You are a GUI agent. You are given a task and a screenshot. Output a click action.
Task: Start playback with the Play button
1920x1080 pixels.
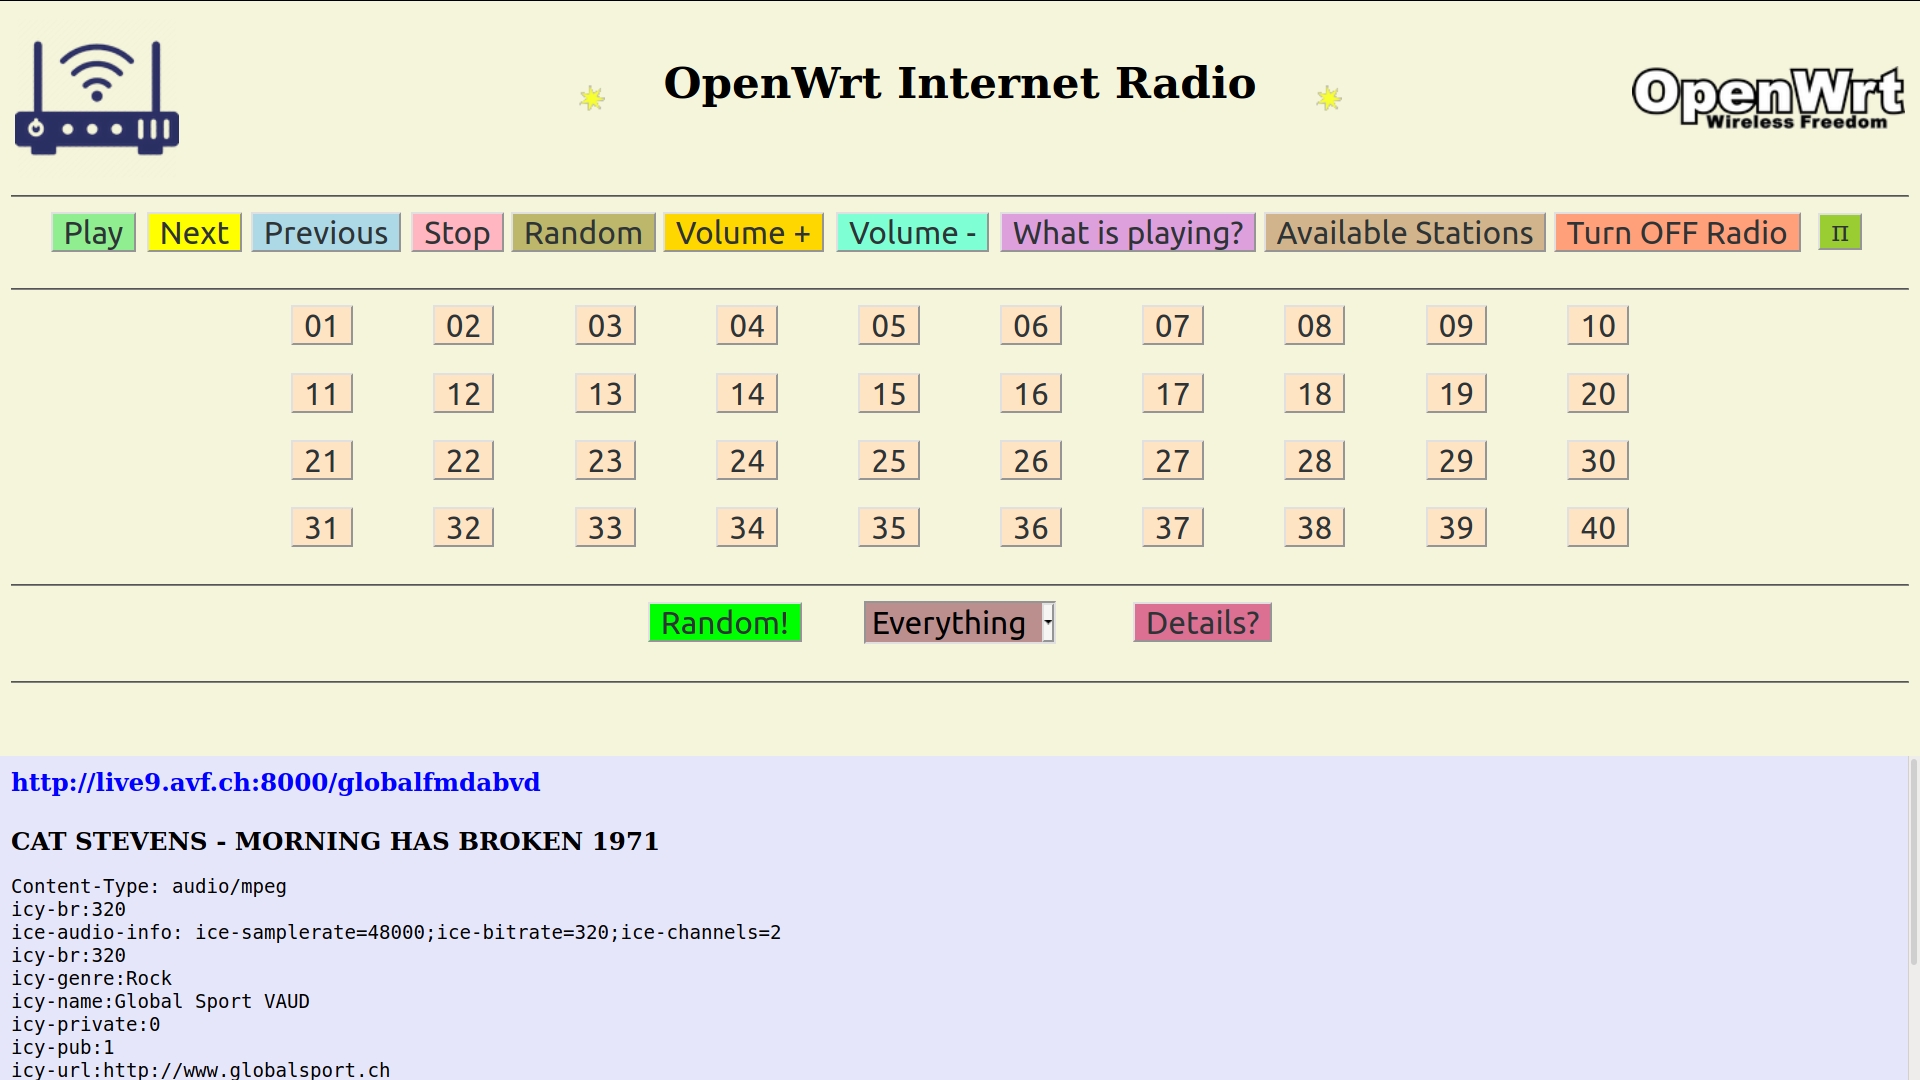[x=93, y=233]
